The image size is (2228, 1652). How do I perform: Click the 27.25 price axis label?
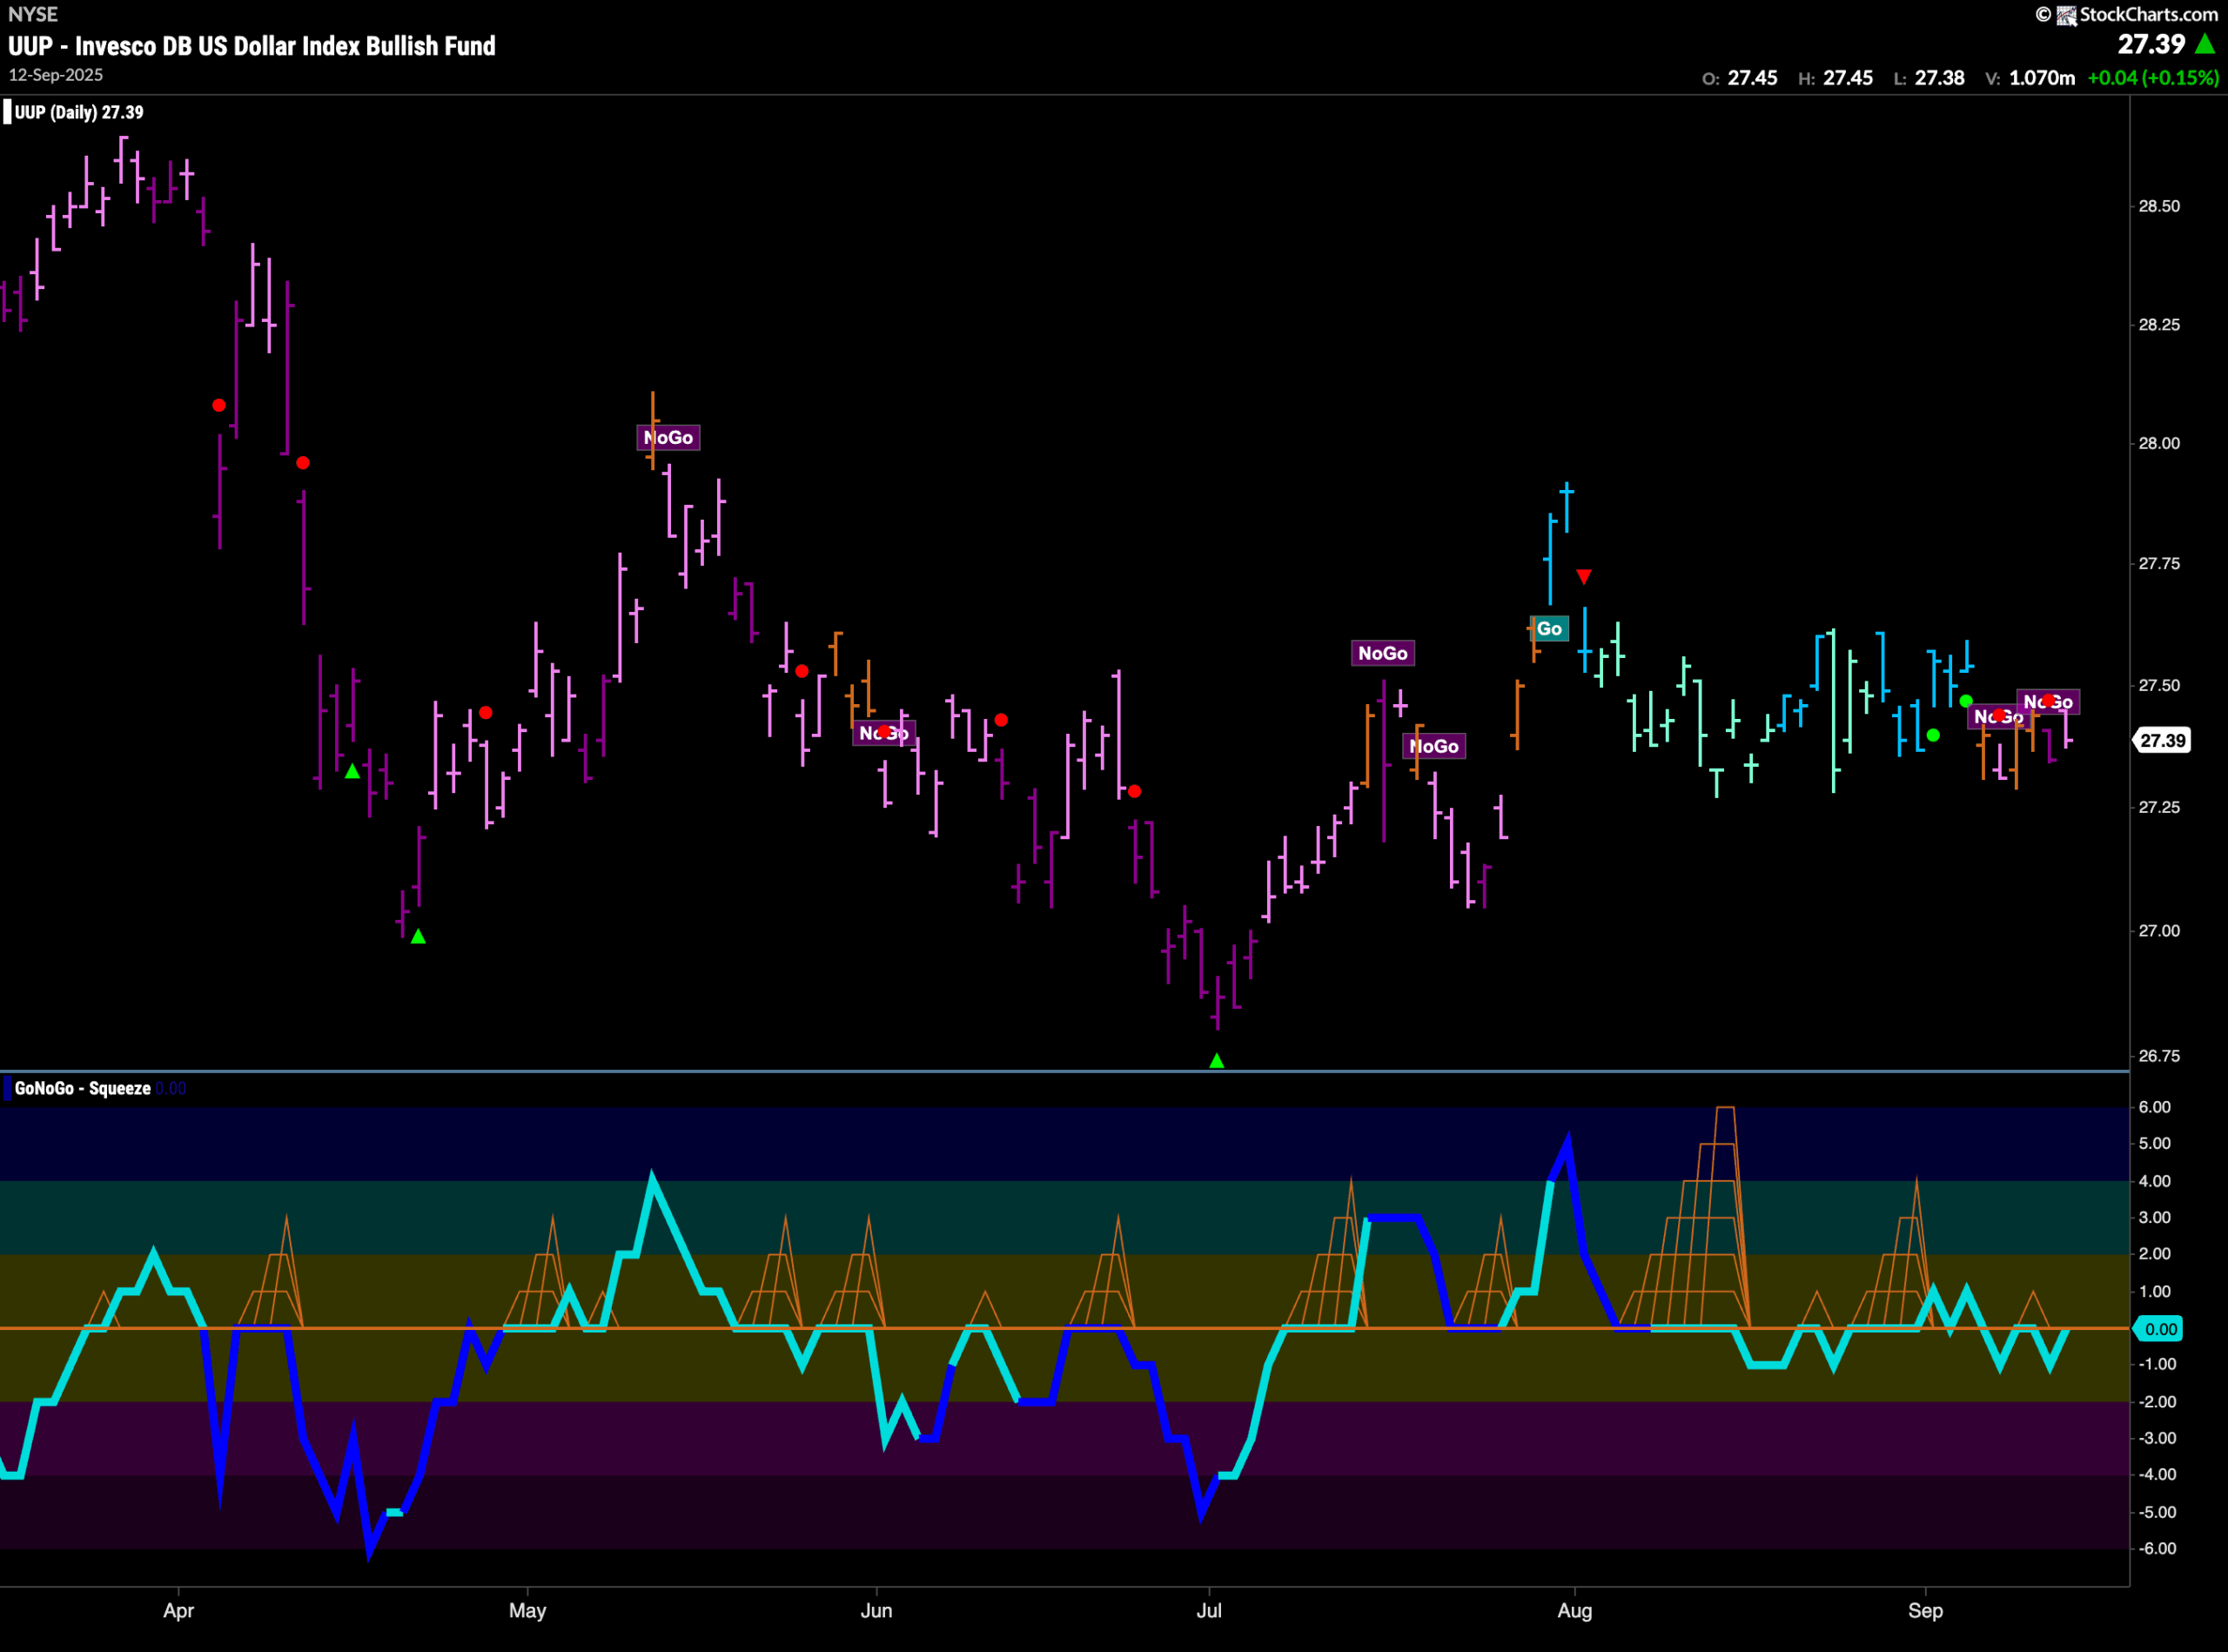click(x=2159, y=807)
